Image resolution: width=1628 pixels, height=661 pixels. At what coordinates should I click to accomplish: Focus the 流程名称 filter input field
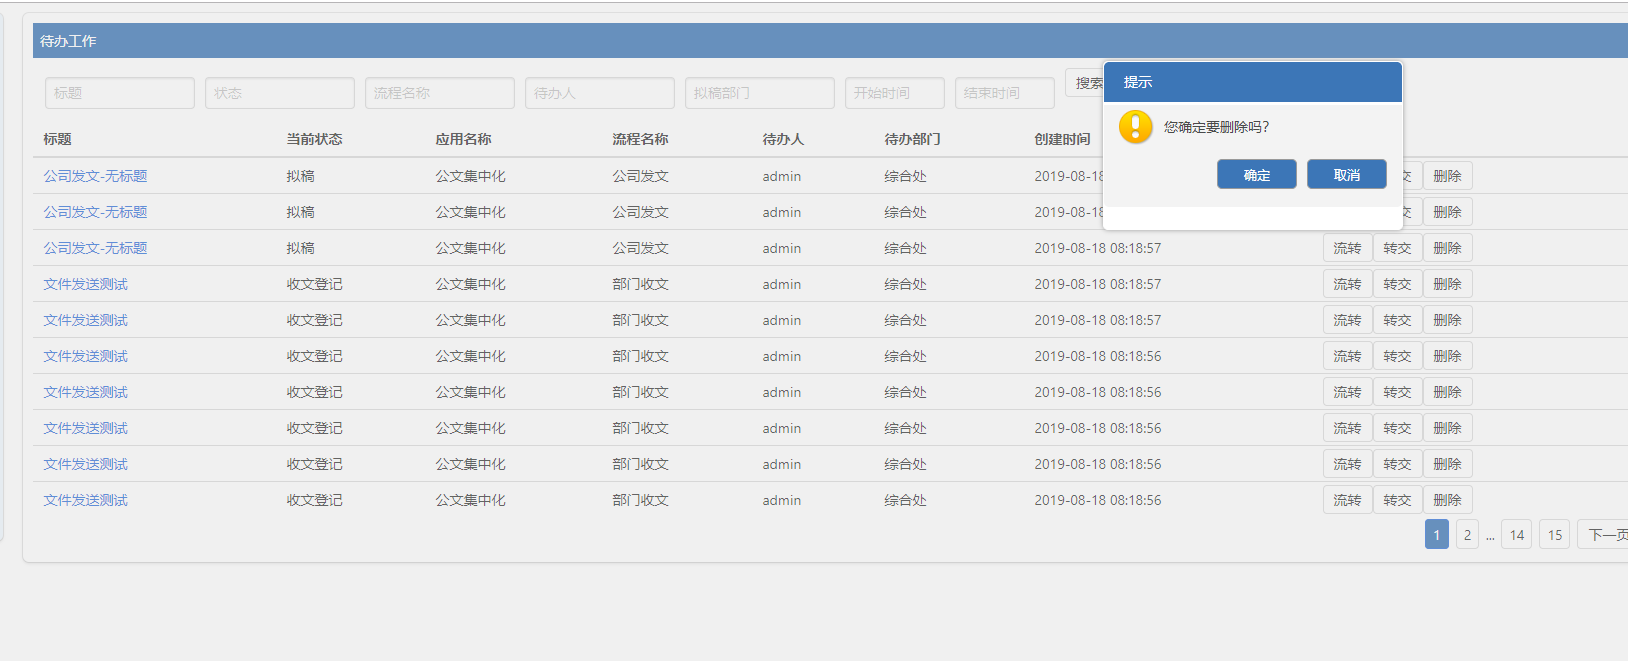pos(440,93)
